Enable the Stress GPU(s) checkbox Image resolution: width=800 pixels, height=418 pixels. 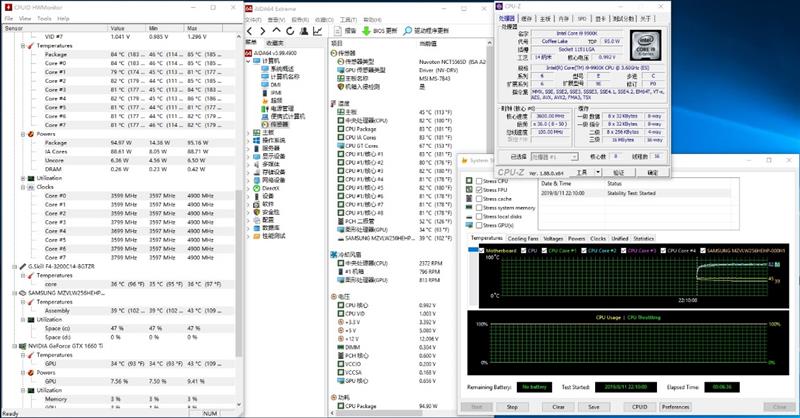(477, 224)
